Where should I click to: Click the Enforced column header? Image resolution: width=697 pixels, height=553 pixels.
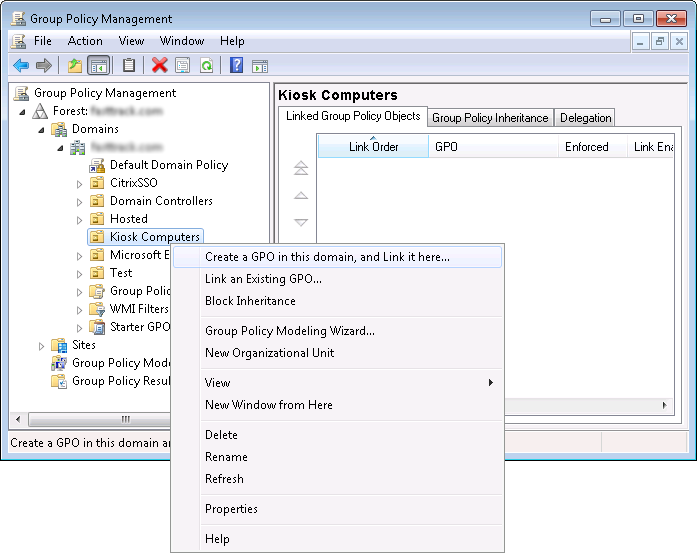(x=593, y=147)
